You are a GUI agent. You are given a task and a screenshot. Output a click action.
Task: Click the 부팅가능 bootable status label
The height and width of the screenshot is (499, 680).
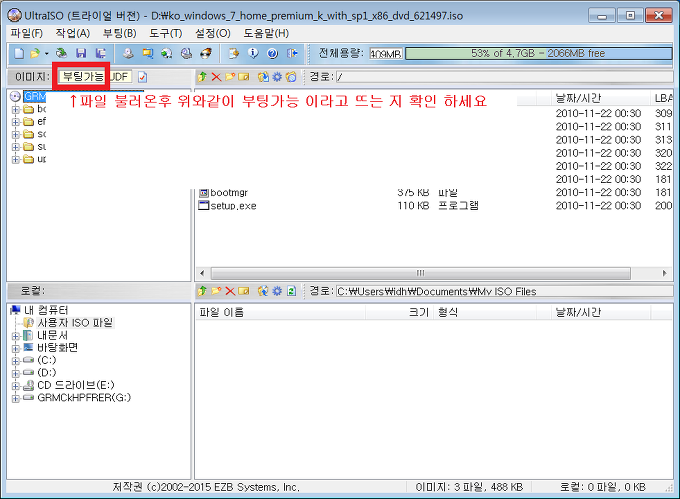click(83, 77)
